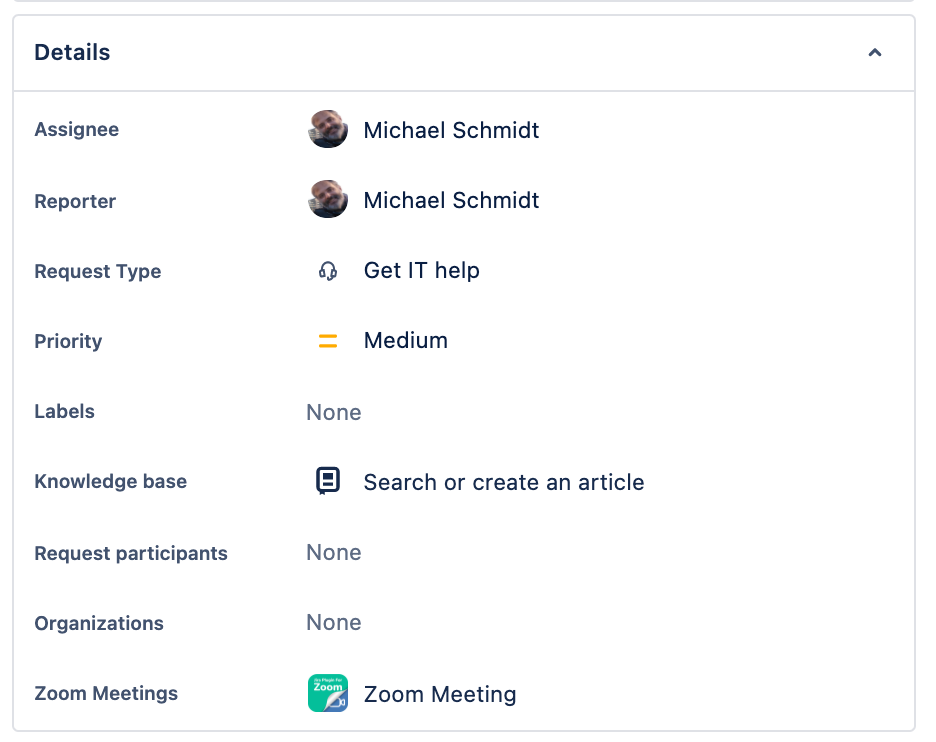Click the Knowledge base field label
This screenshot has width=936, height=742.
pos(110,481)
